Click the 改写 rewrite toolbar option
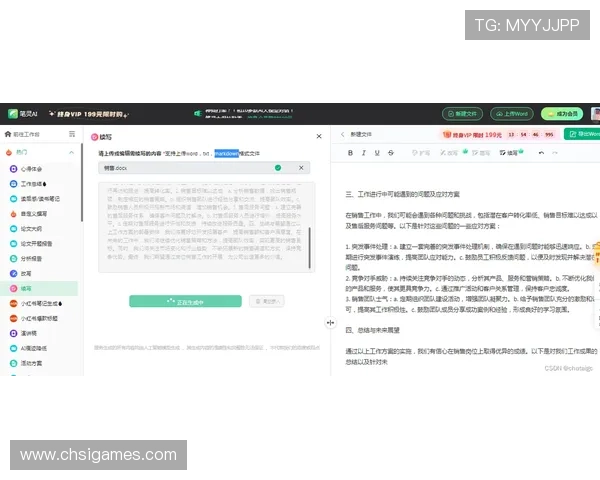 [x=449, y=153]
